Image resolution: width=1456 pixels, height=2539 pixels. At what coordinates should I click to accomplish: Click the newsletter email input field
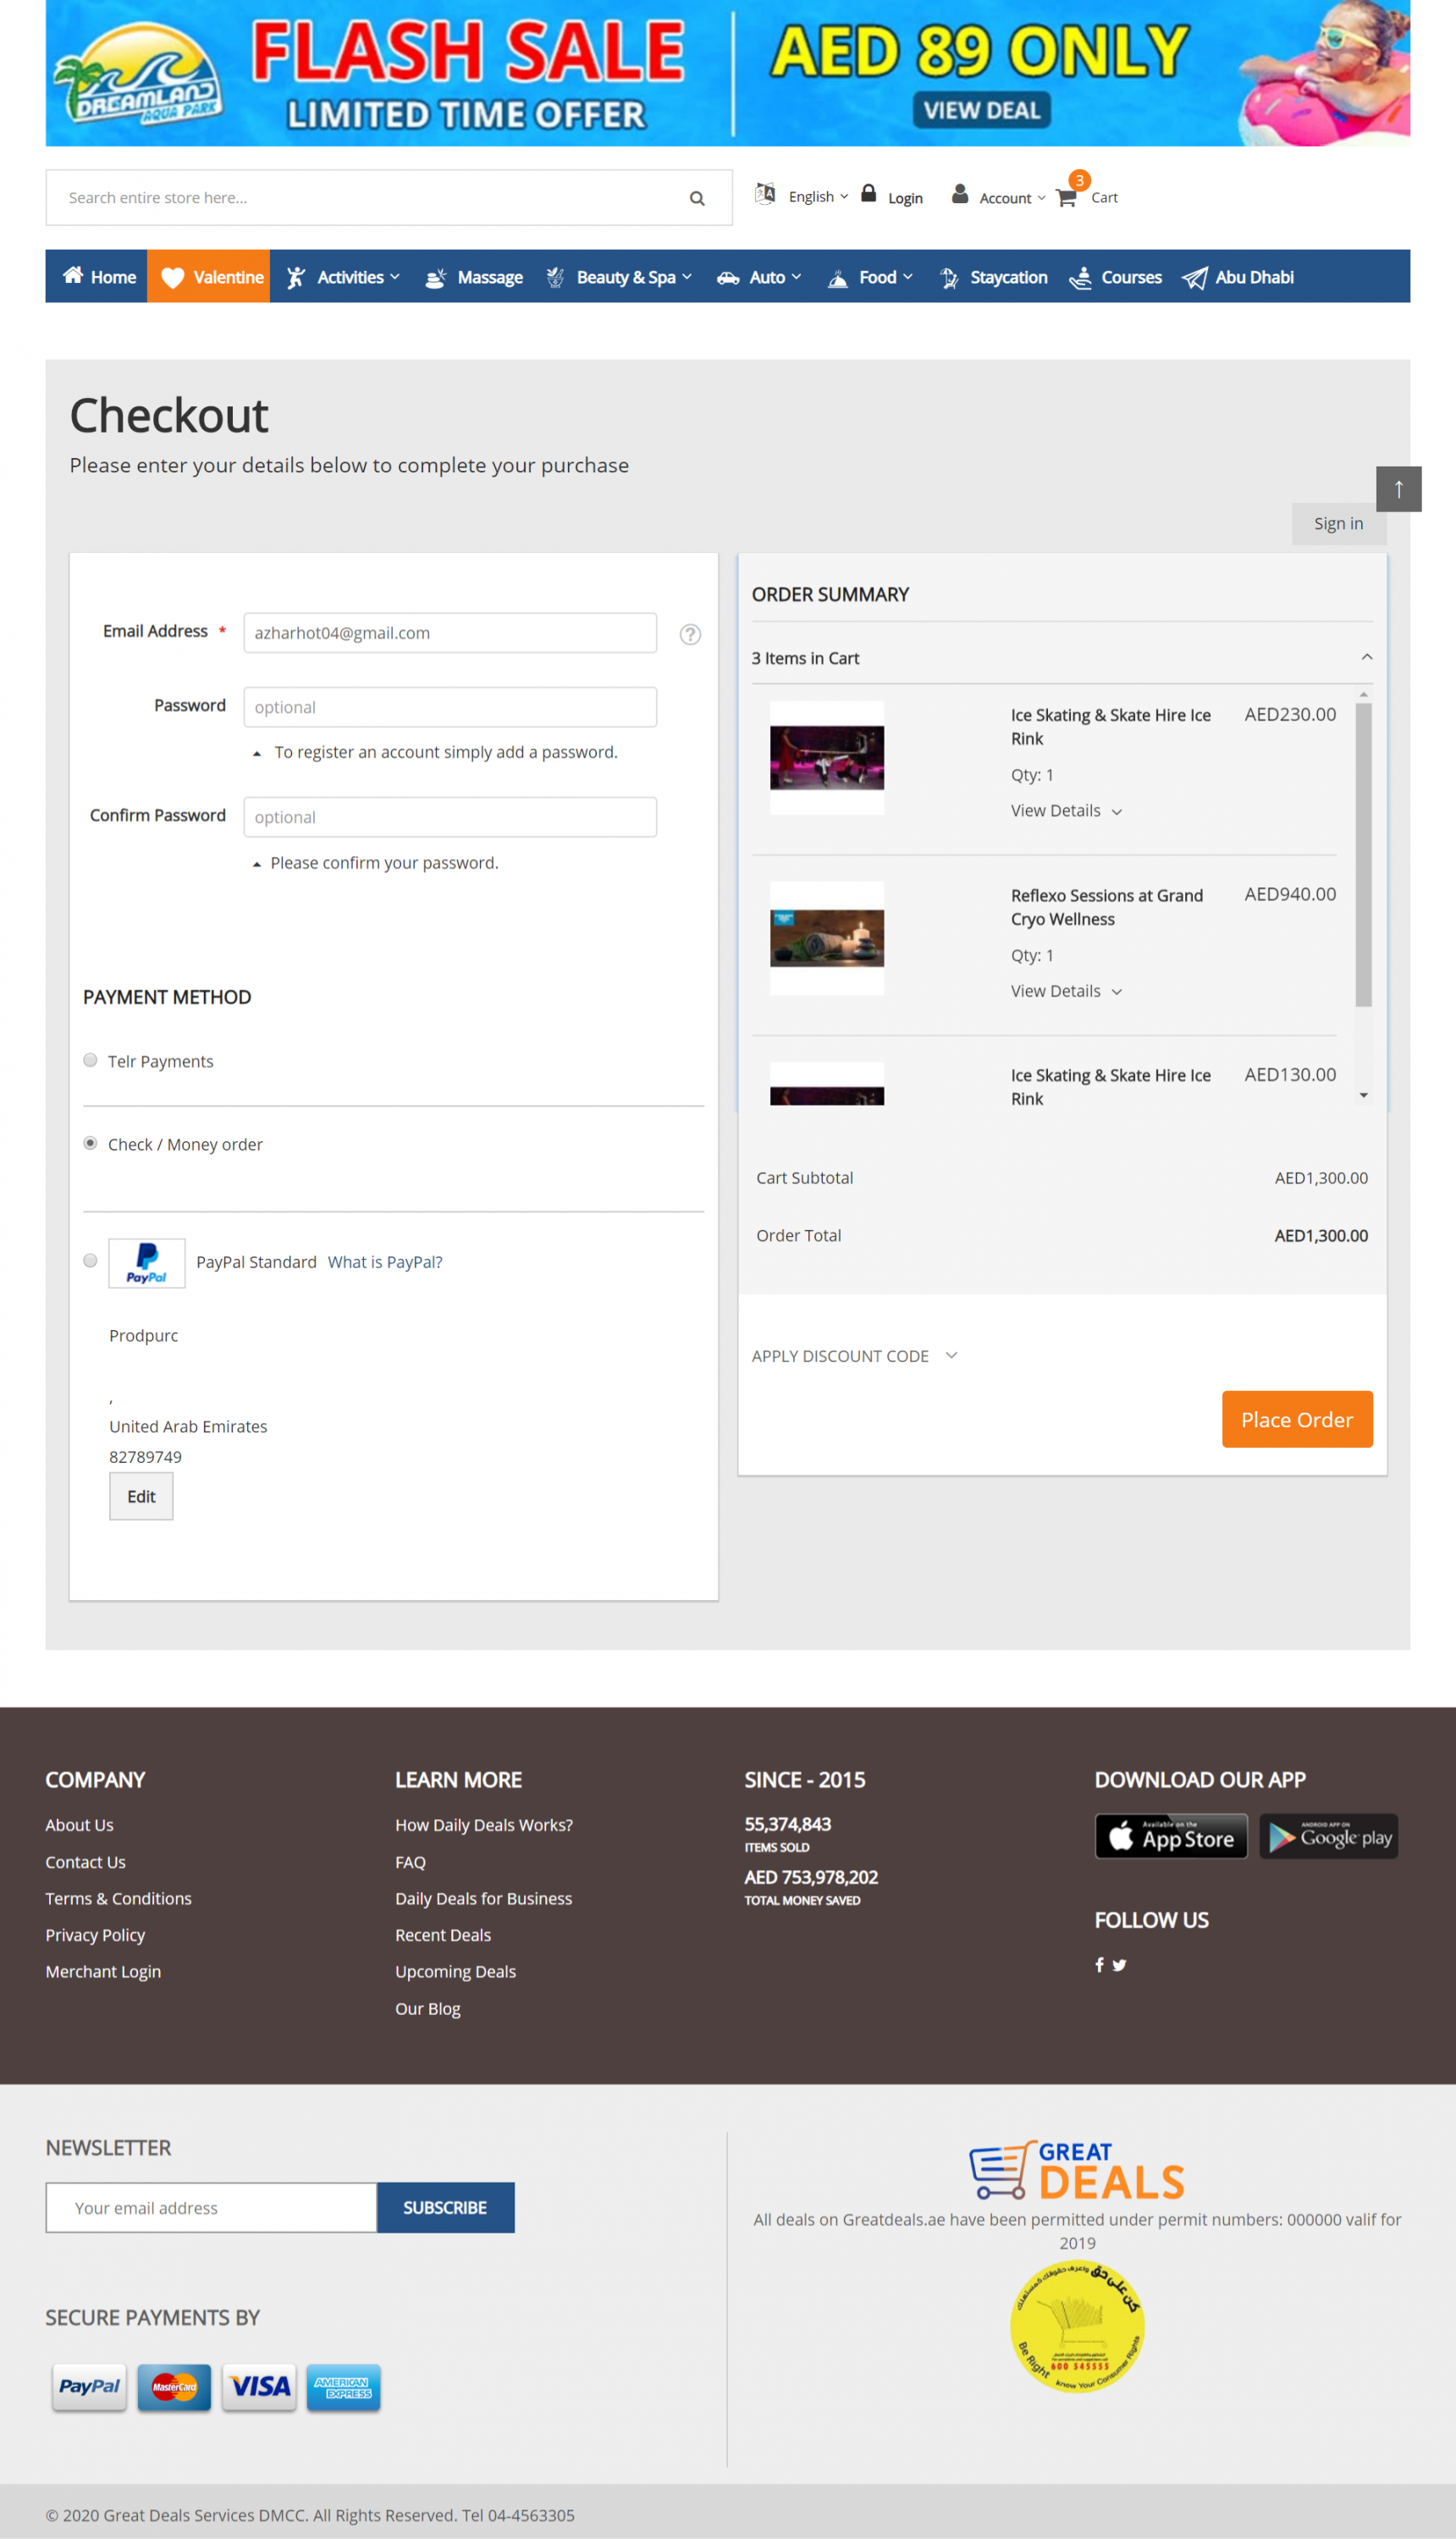click(x=211, y=2207)
